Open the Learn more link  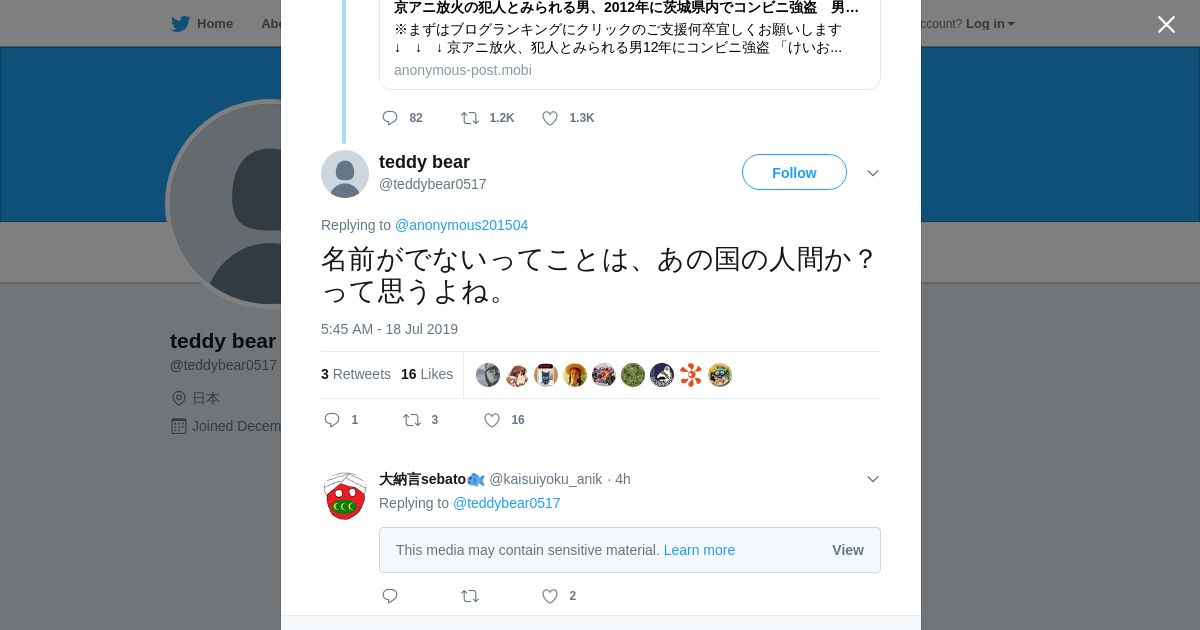[699, 550]
